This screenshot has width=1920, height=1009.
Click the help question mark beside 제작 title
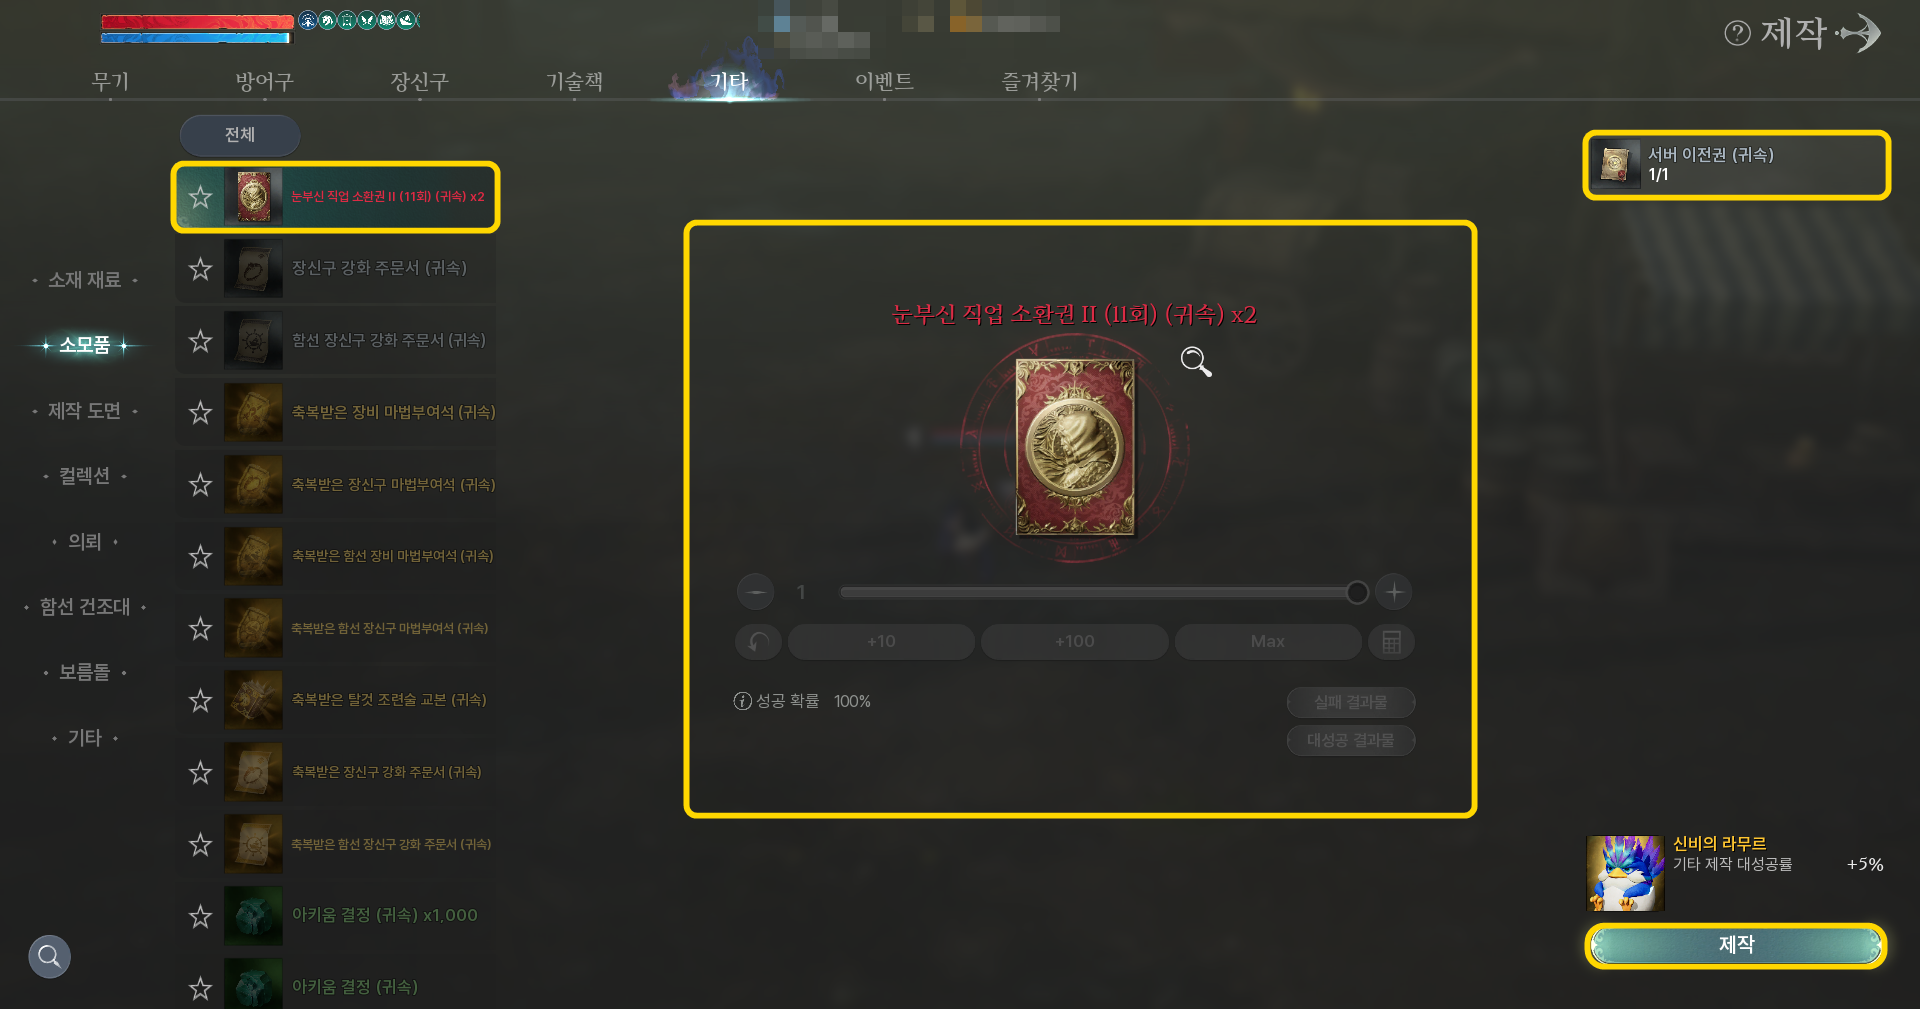coord(1737,33)
